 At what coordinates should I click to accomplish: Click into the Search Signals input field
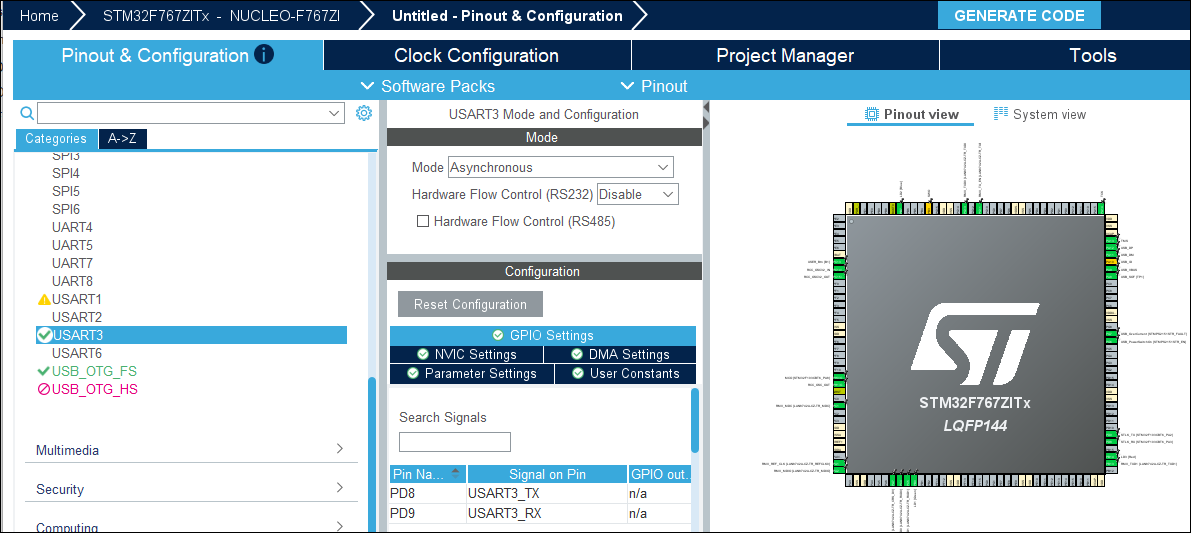pyautogui.click(x=454, y=442)
